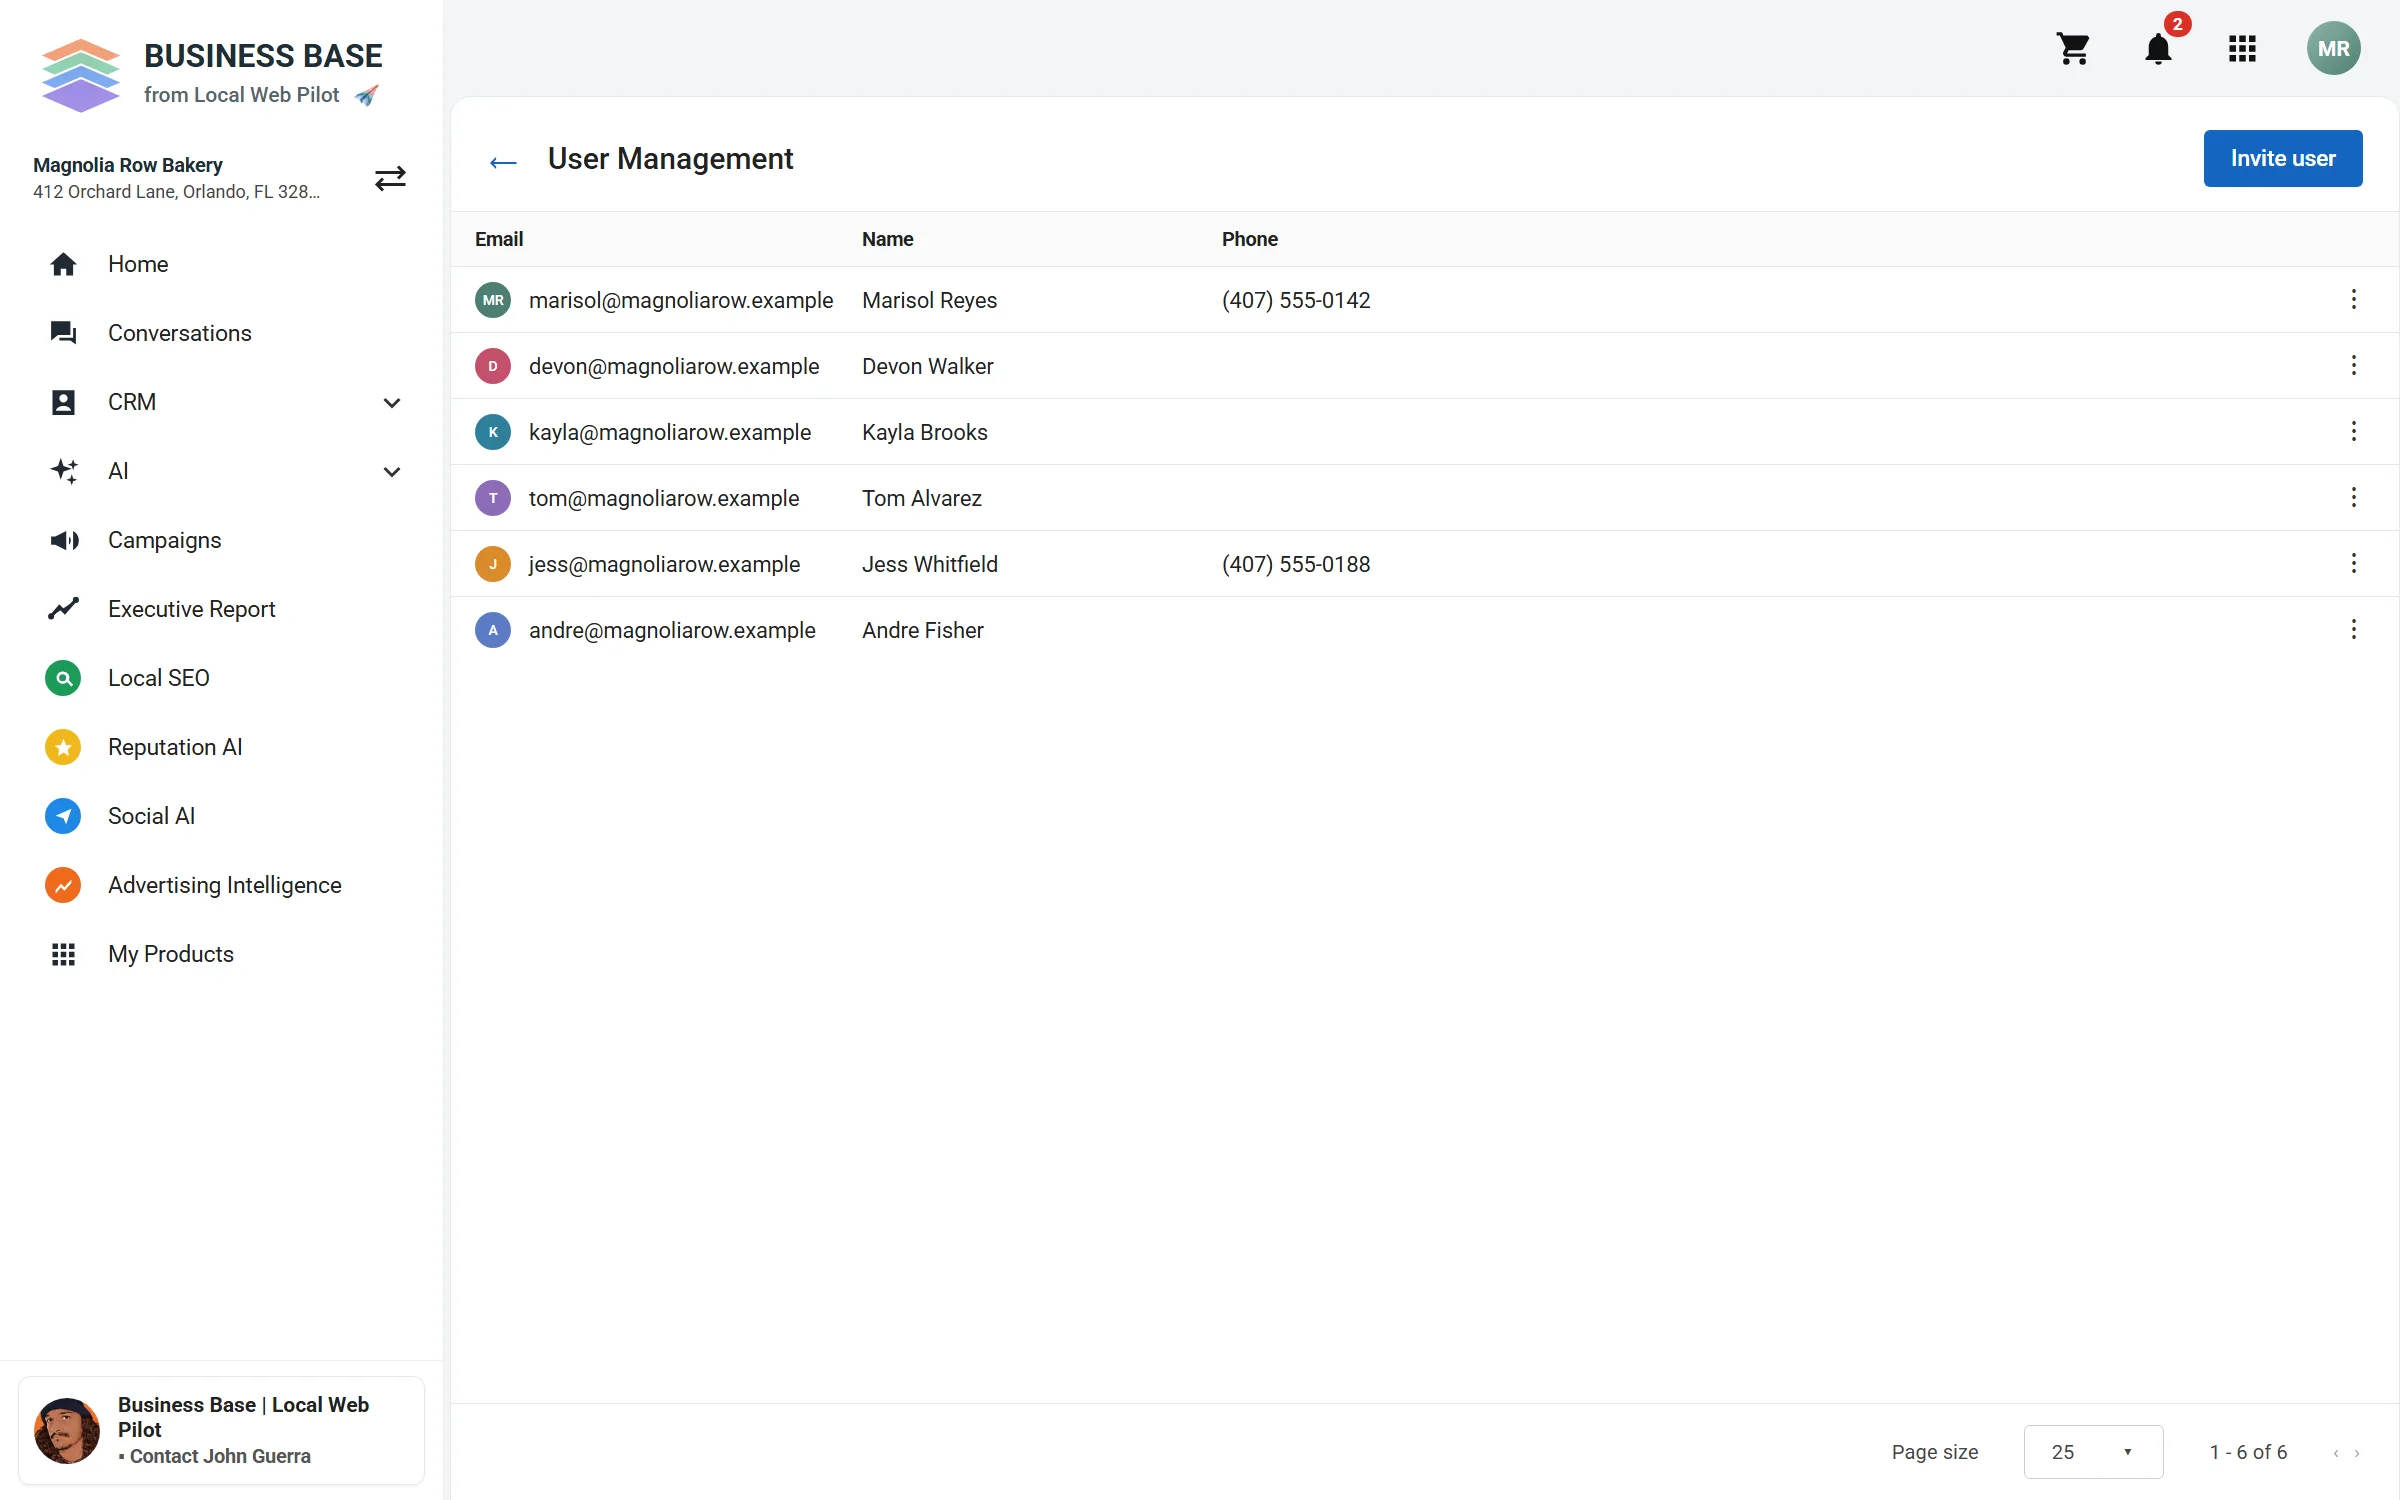Open more options for Devon Walker row
Screen dimensions: 2400x1500
tap(2354, 366)
